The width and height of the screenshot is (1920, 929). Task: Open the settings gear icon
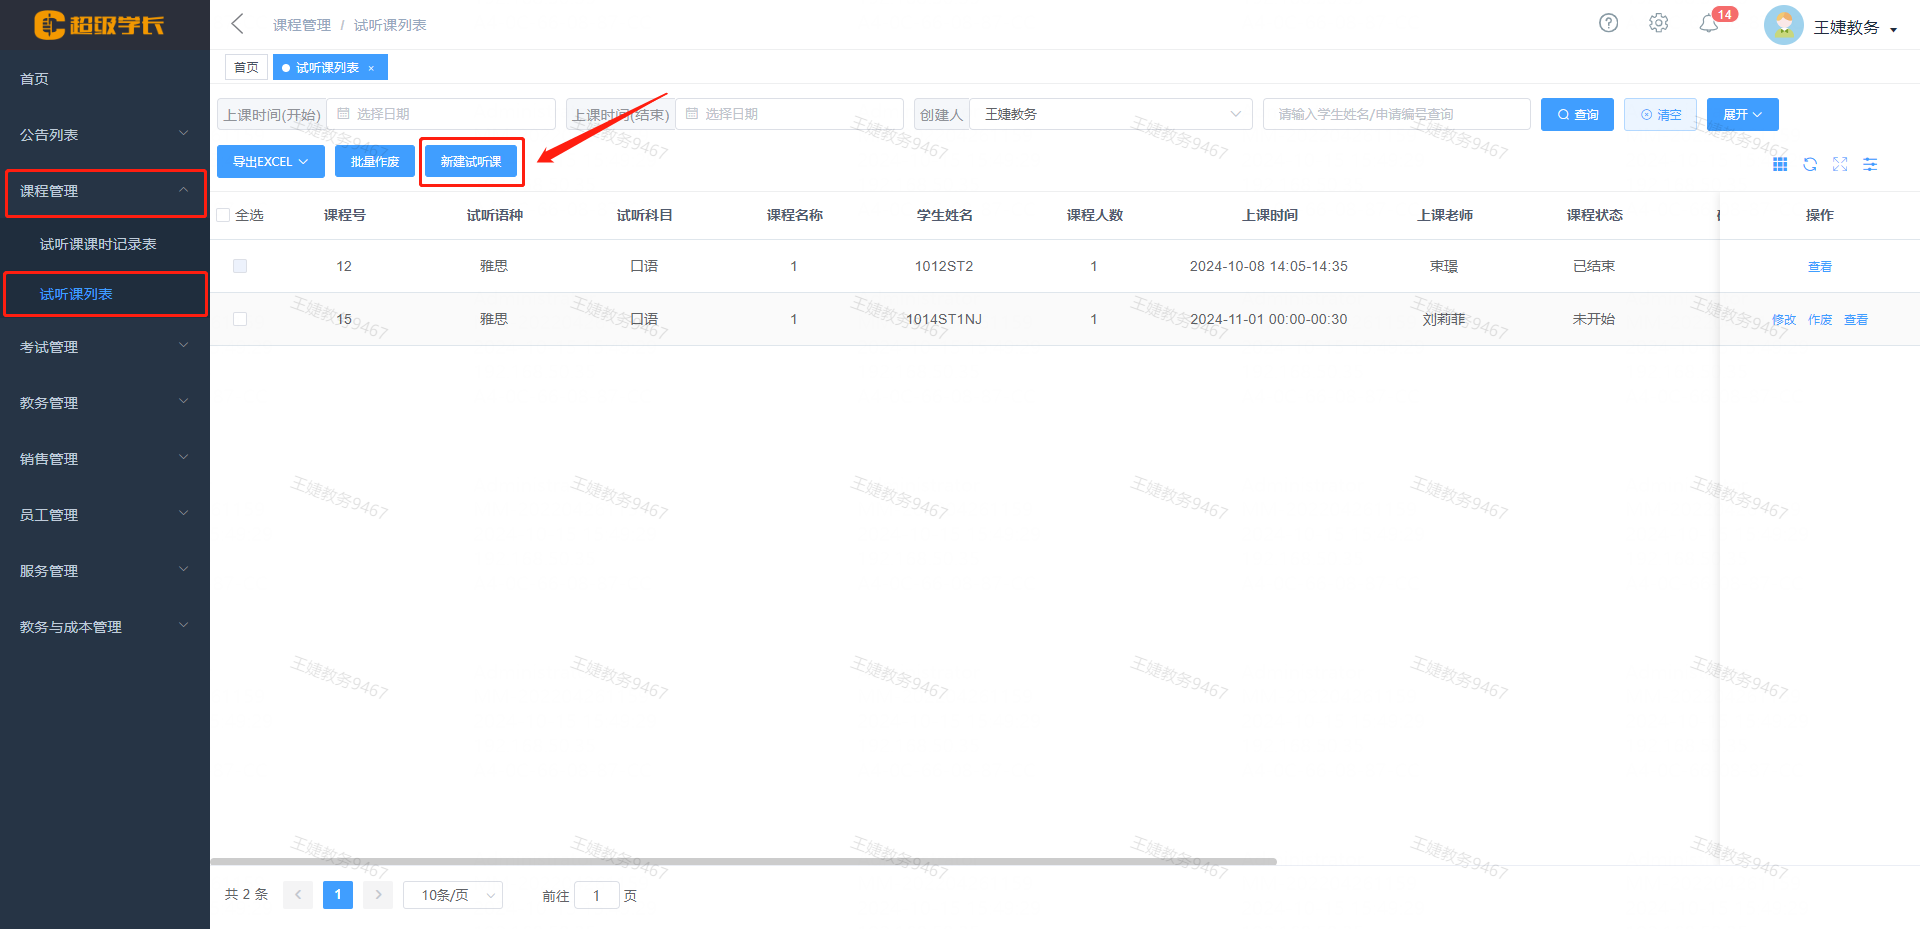1658,23
